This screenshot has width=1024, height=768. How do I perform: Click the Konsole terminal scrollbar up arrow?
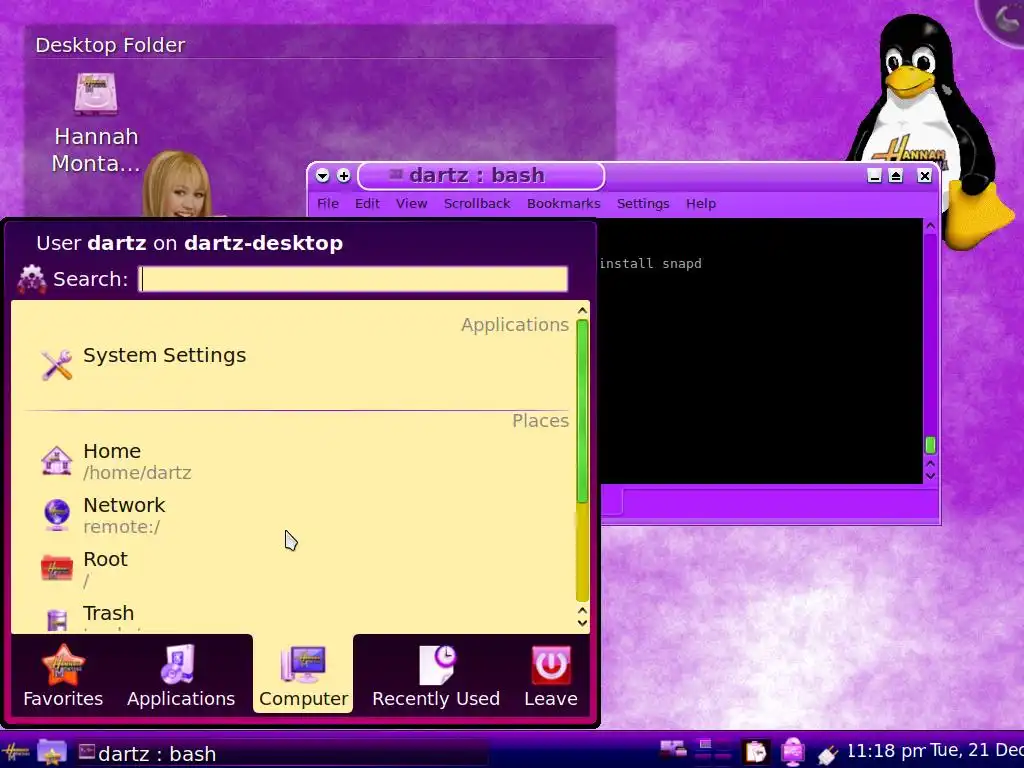tap(931, 226)
